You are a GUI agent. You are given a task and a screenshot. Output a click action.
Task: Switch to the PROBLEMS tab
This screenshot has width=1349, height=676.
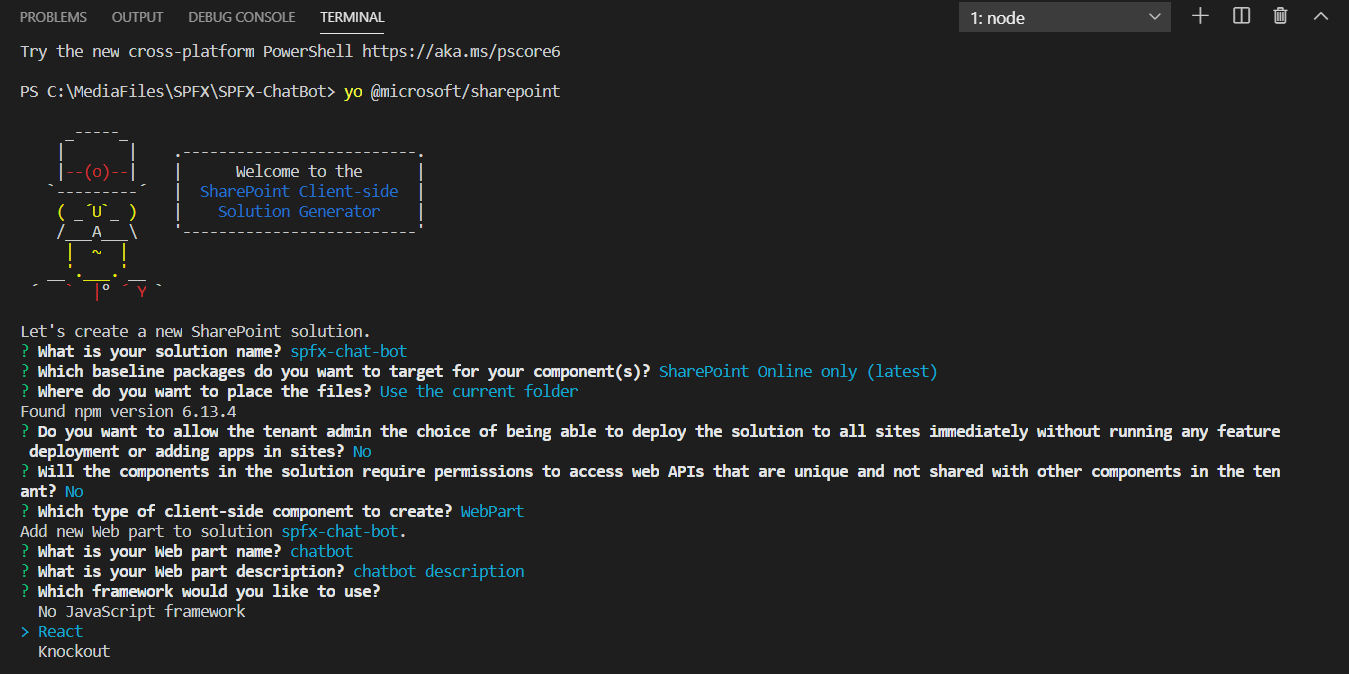53,16
